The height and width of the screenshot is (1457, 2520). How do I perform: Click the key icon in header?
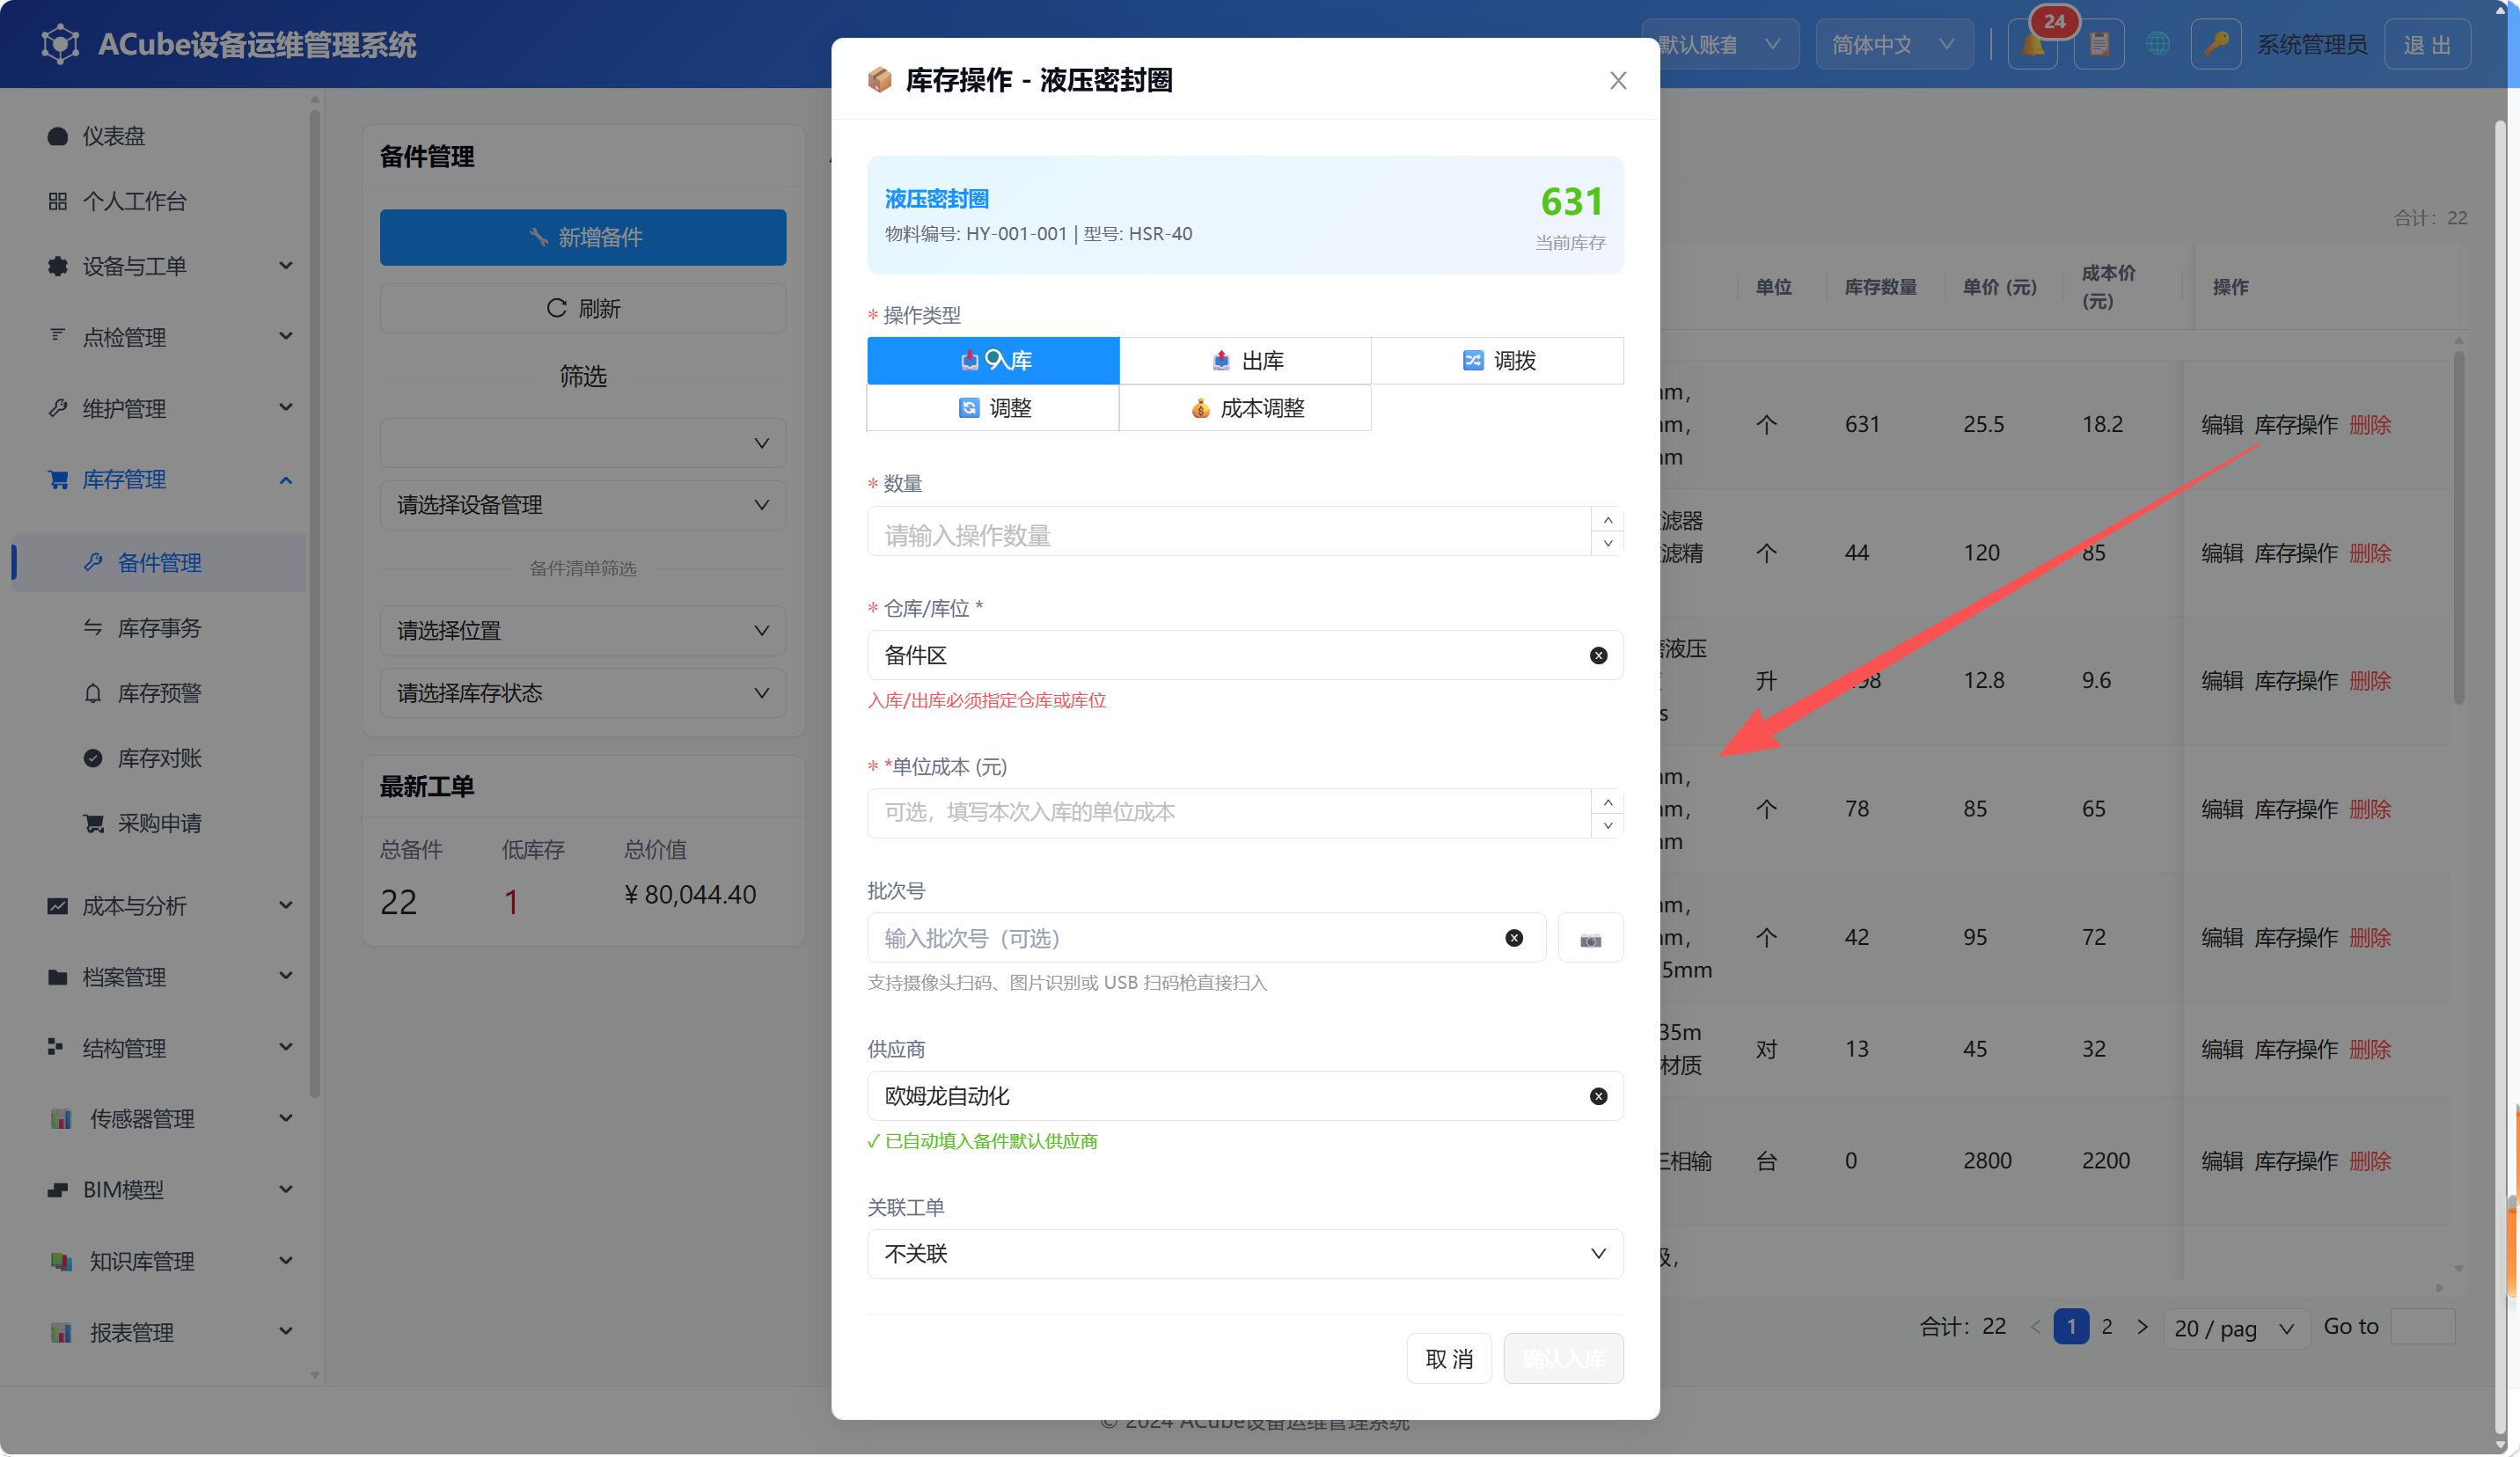pos(2216,45)
